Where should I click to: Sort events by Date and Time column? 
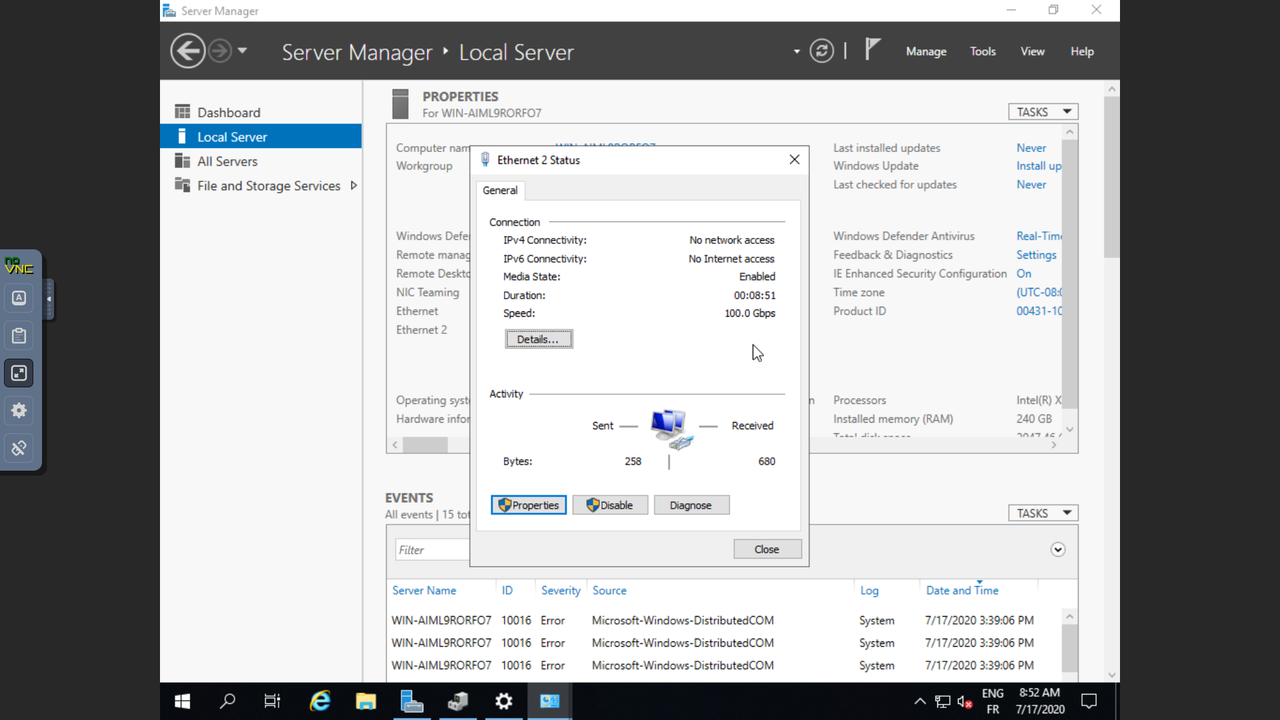(x=962, y=591)
